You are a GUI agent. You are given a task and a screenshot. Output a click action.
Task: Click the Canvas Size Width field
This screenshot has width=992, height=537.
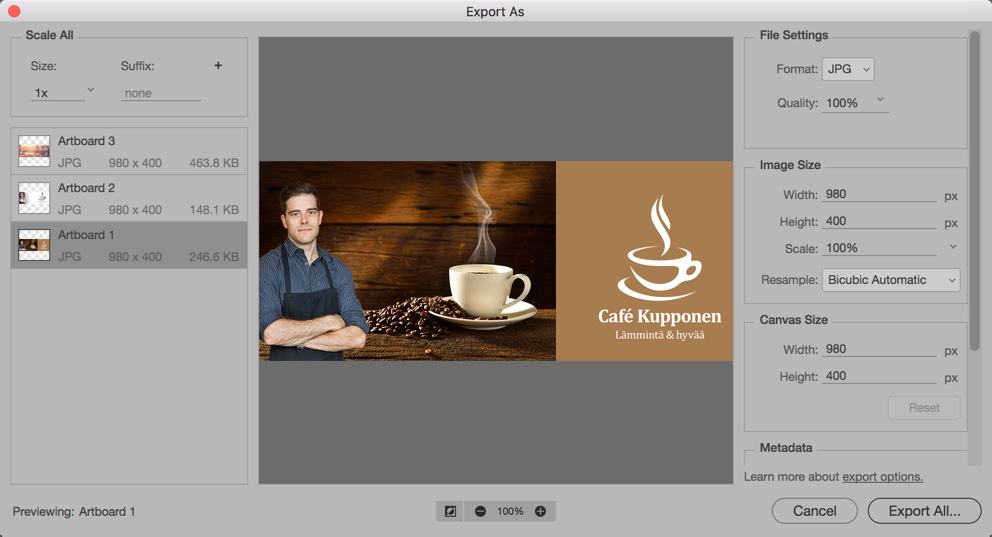pos(879,349)
